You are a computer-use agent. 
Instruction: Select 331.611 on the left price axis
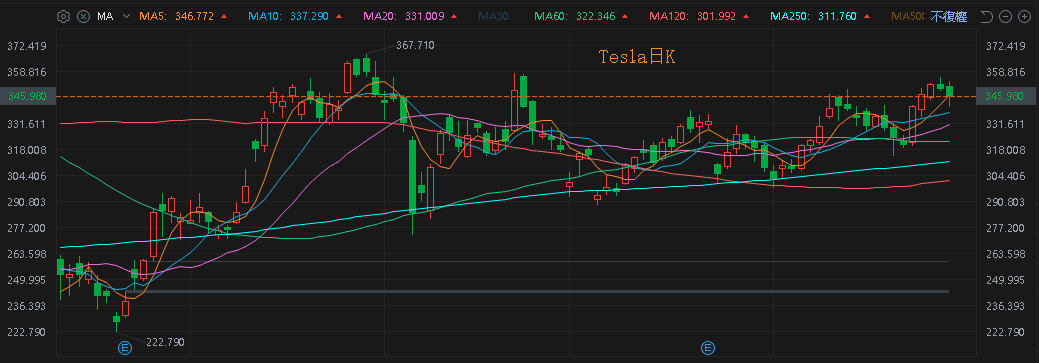pyautogui.click(x=27, y=124)
